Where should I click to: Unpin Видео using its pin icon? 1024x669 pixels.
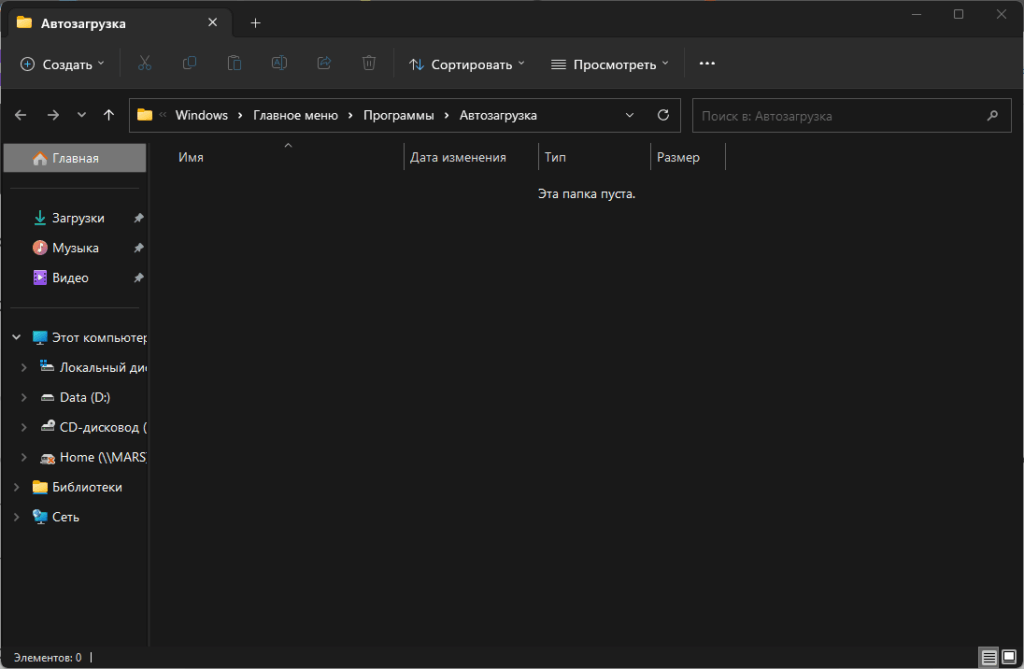(x=138, y=278)
